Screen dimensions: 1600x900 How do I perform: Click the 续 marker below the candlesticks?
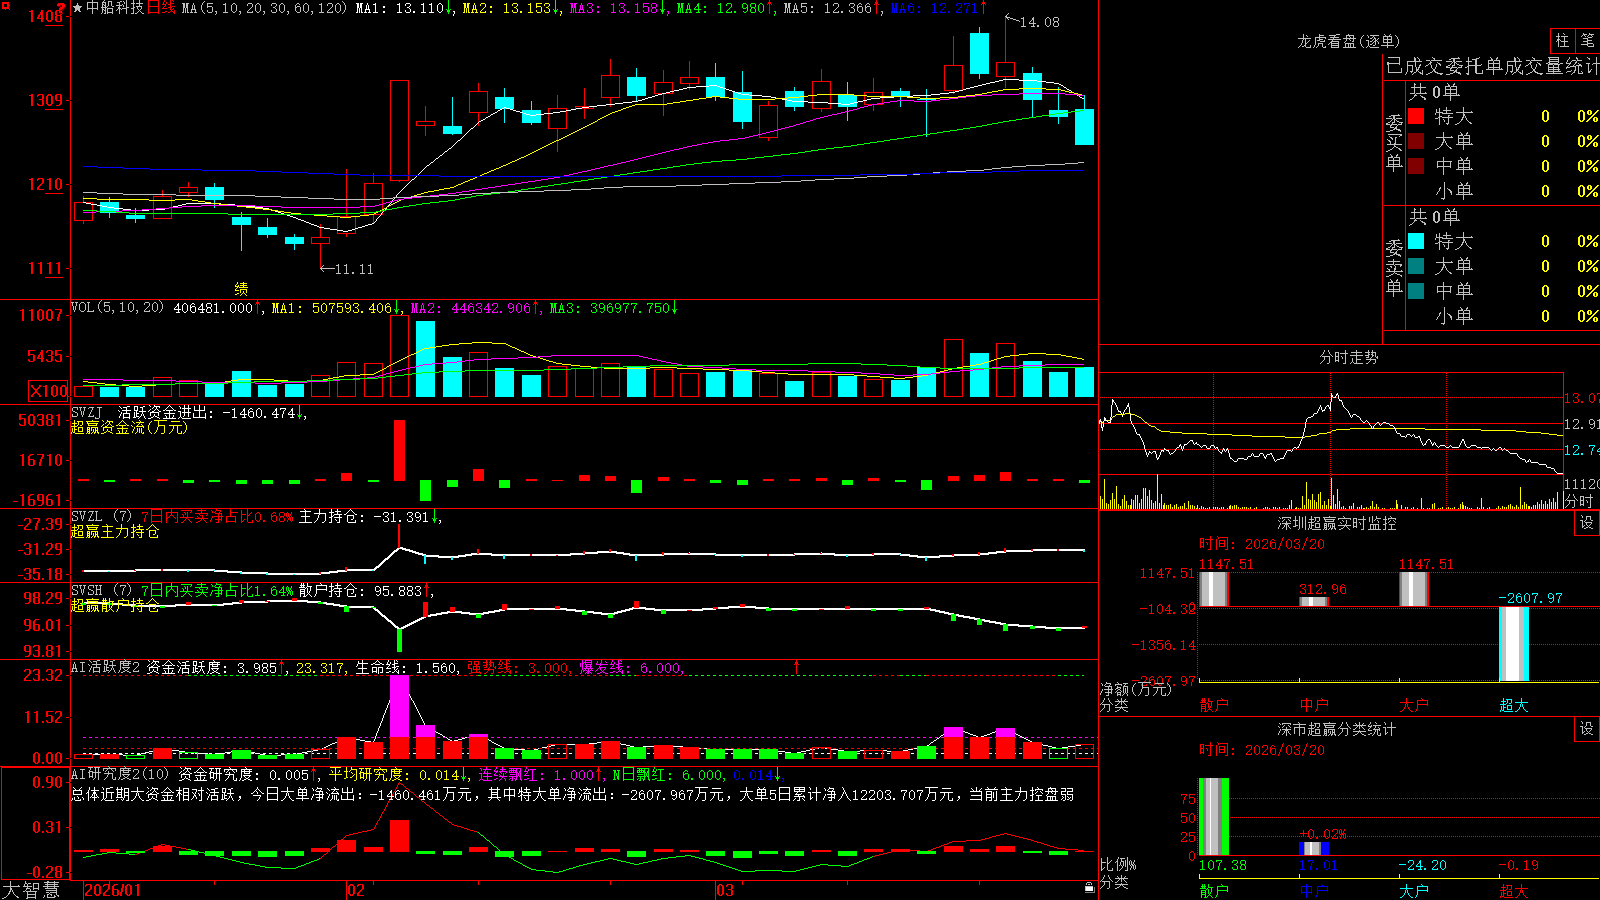(241, 288)
